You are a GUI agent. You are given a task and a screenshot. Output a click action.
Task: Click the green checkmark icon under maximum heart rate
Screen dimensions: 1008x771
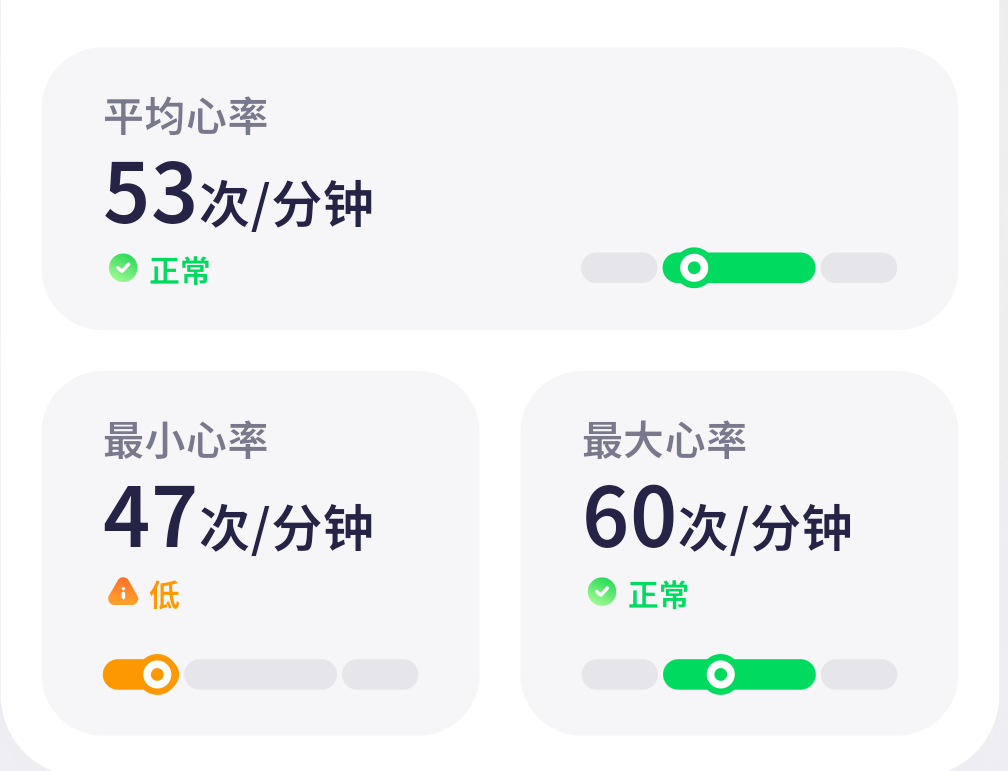(602, 592)
